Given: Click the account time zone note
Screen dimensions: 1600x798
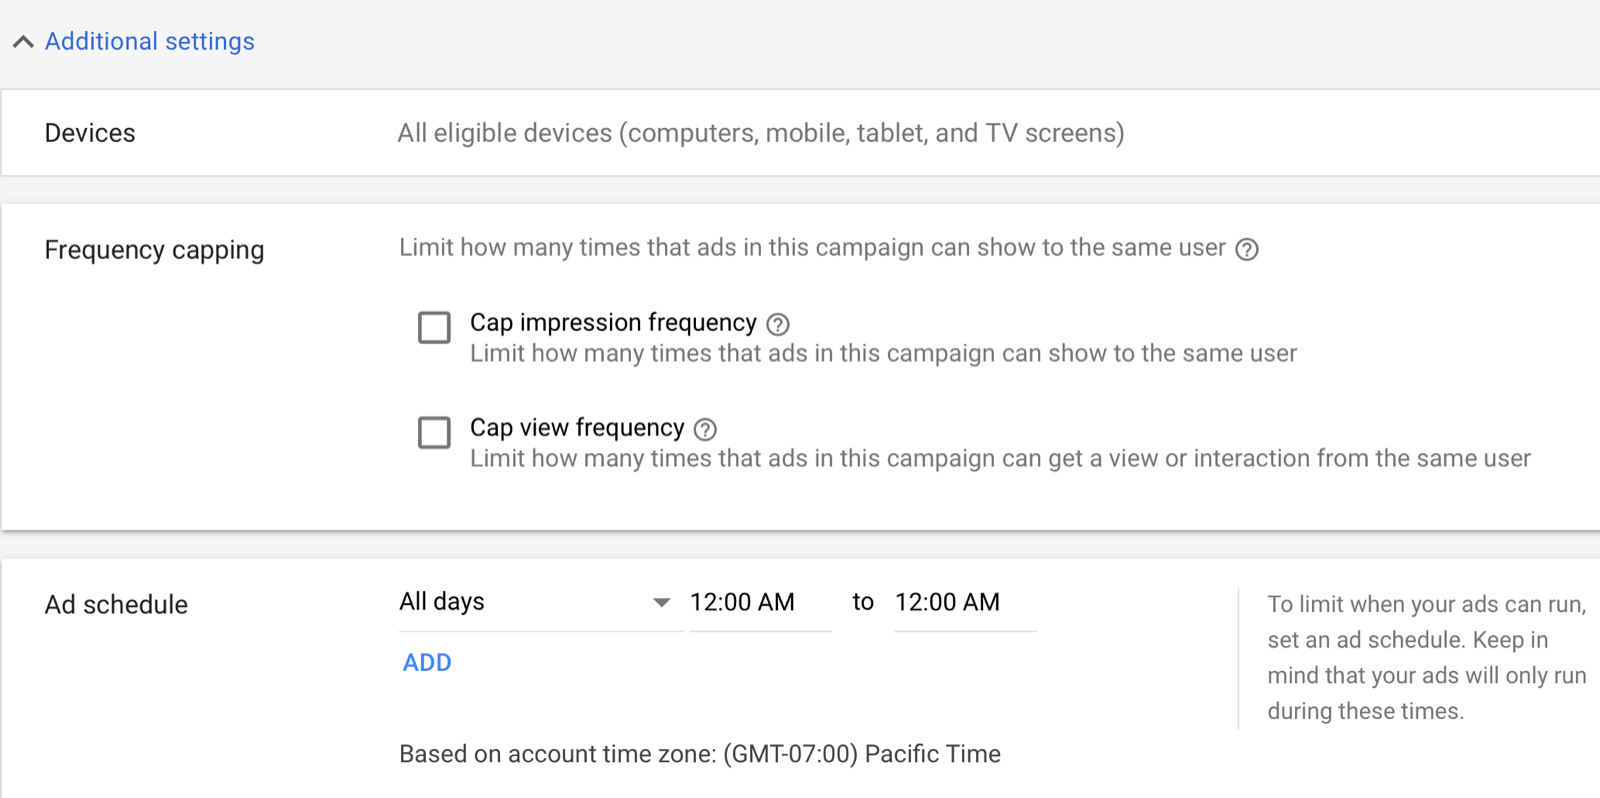Looking at the screenshot, I should tap(699, 754).
